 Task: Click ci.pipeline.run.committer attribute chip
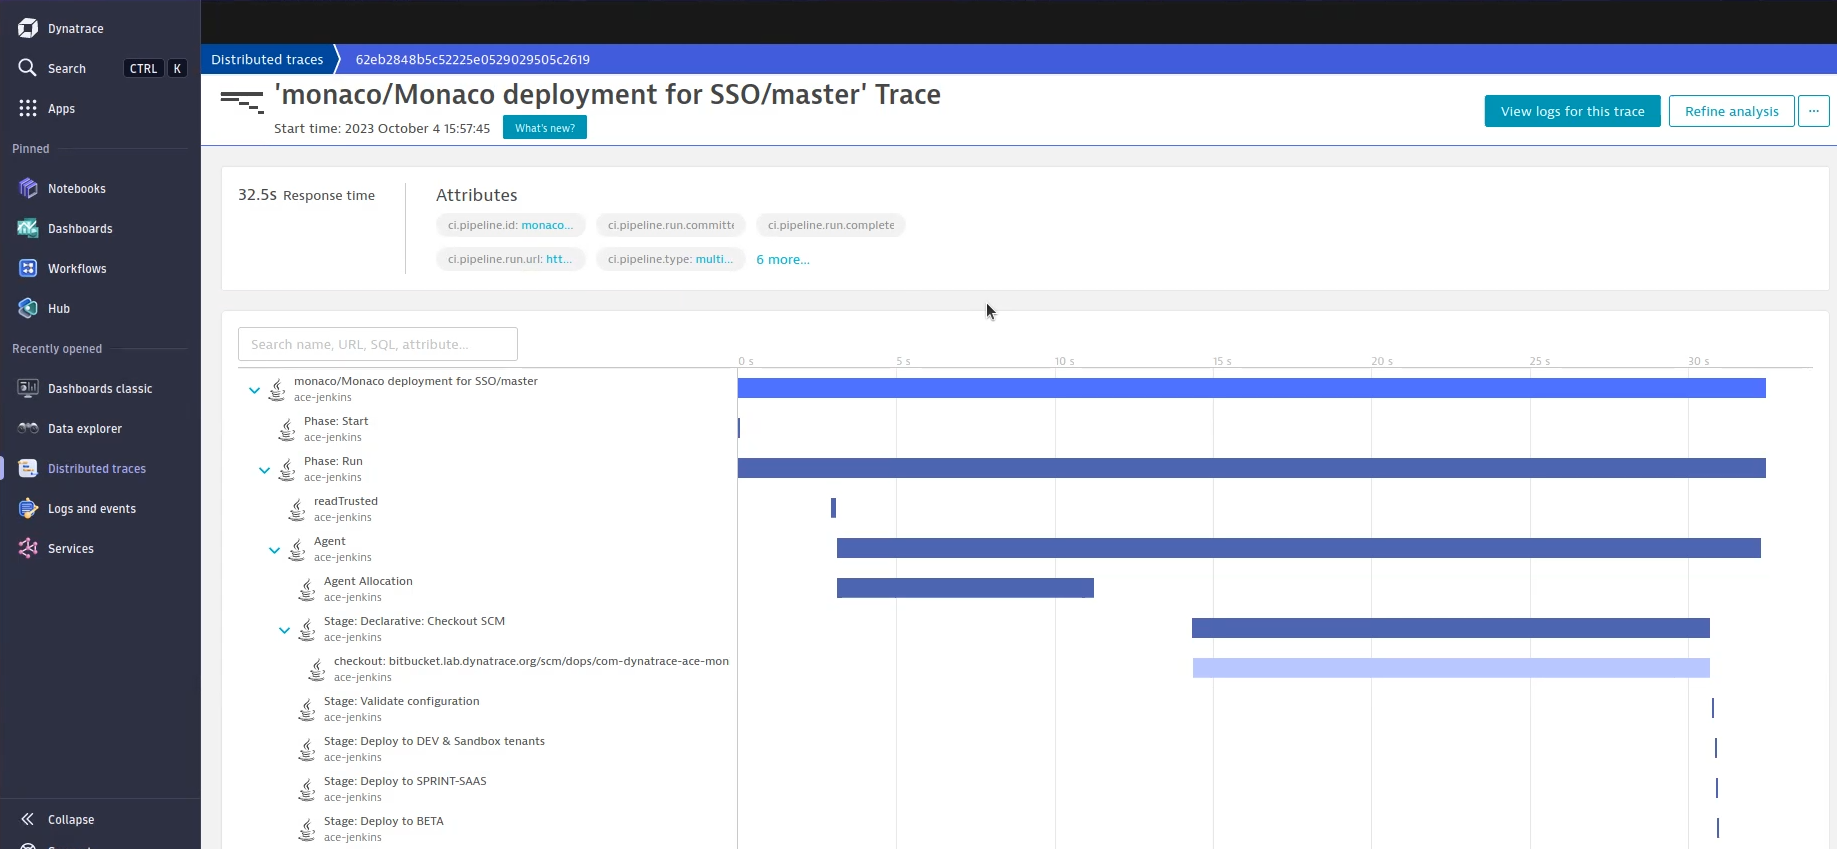[670, 225]
